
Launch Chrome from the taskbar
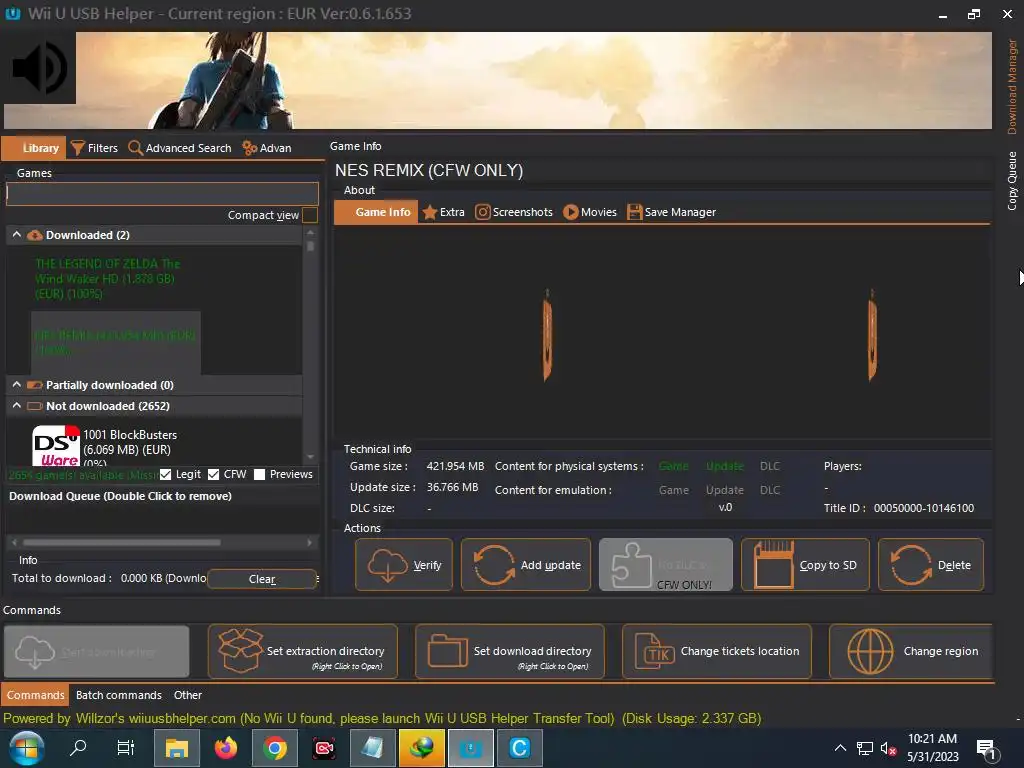pos(275,748)
